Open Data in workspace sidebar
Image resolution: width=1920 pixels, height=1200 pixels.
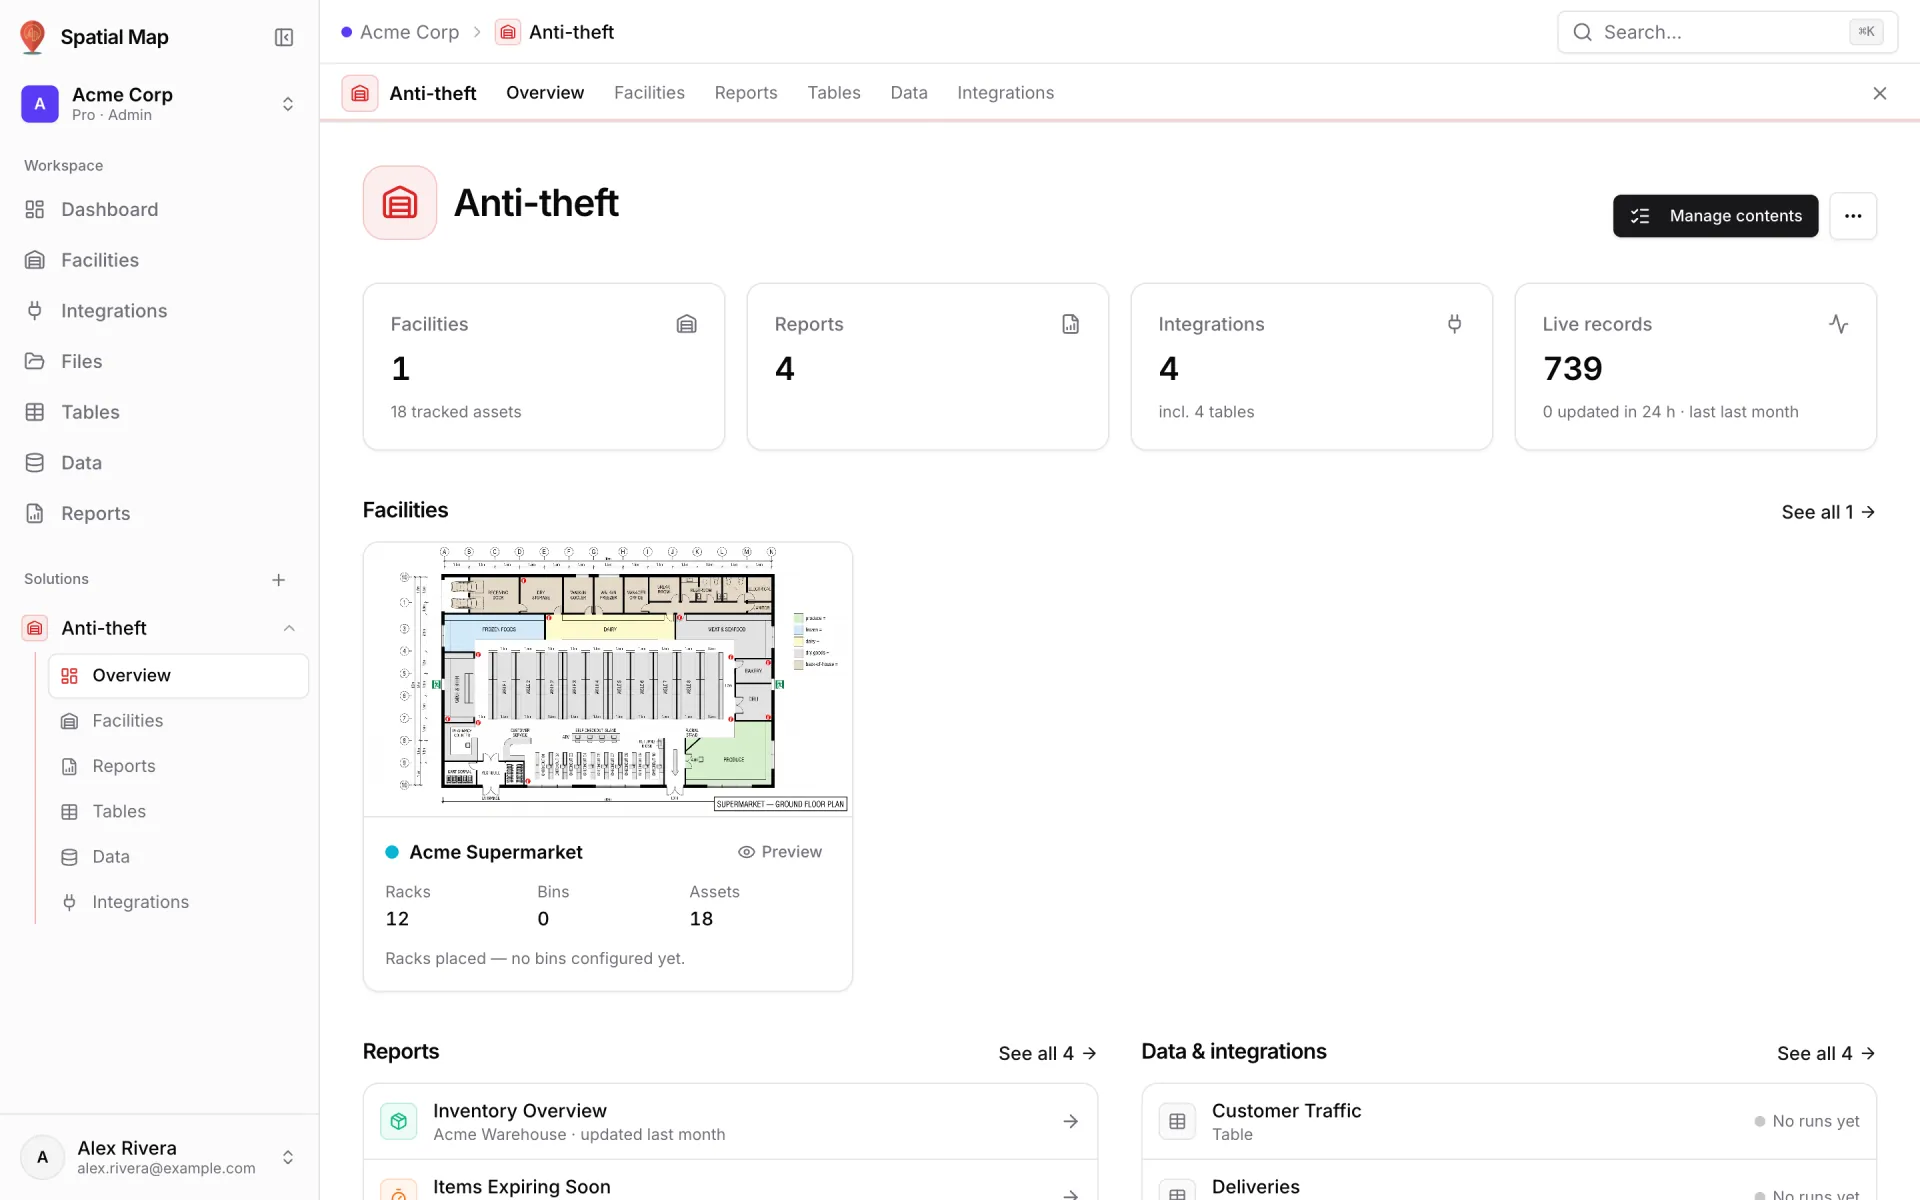(160, 462)
